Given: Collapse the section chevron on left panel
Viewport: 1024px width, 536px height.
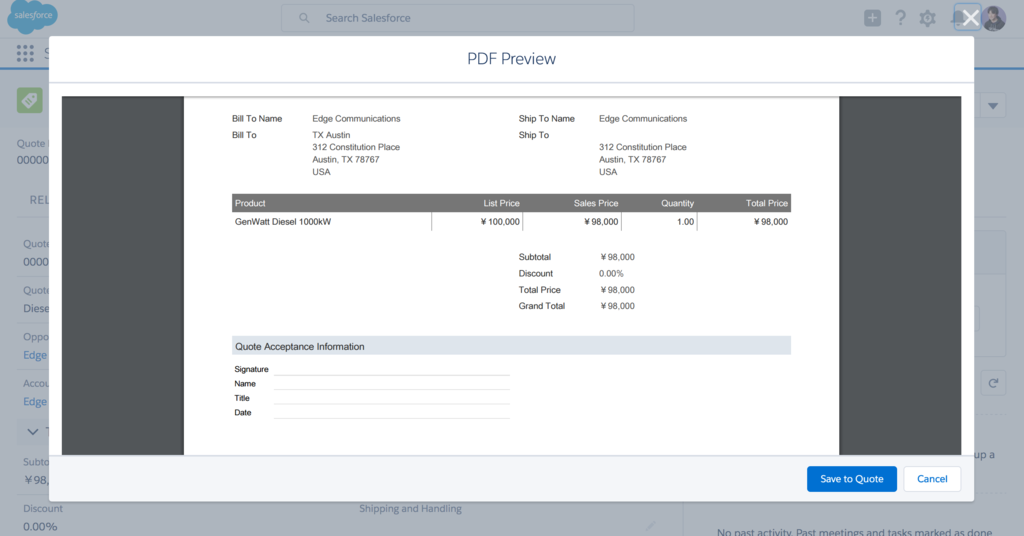Looking at the screenshot, I should pos(33,432).
